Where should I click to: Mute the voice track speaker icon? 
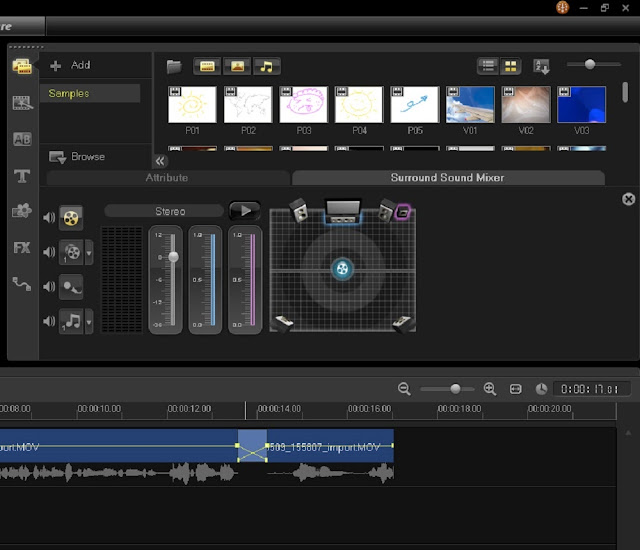coord(49,287)
